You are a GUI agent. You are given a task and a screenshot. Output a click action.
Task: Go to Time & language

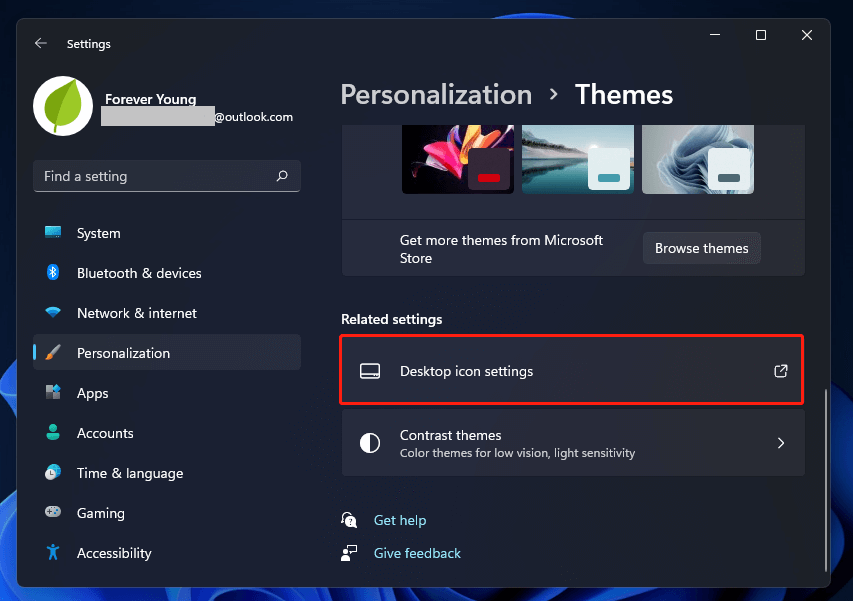click(x=129, y=473)
